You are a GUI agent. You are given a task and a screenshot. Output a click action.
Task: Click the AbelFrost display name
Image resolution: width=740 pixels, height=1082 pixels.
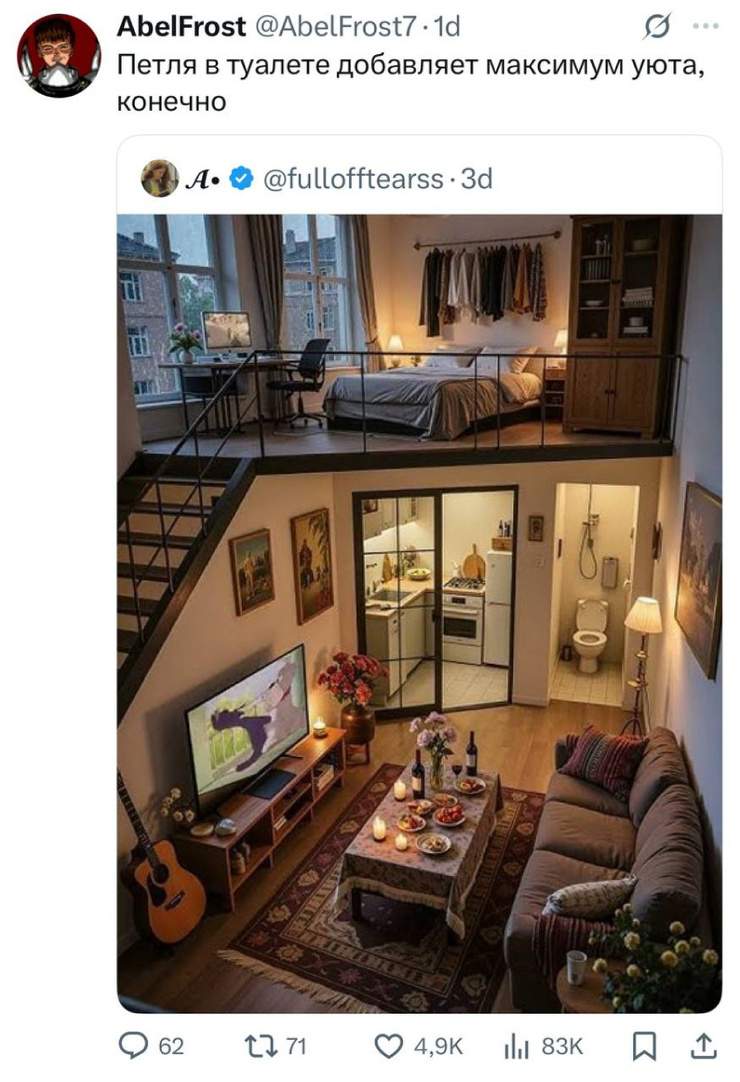182,27
